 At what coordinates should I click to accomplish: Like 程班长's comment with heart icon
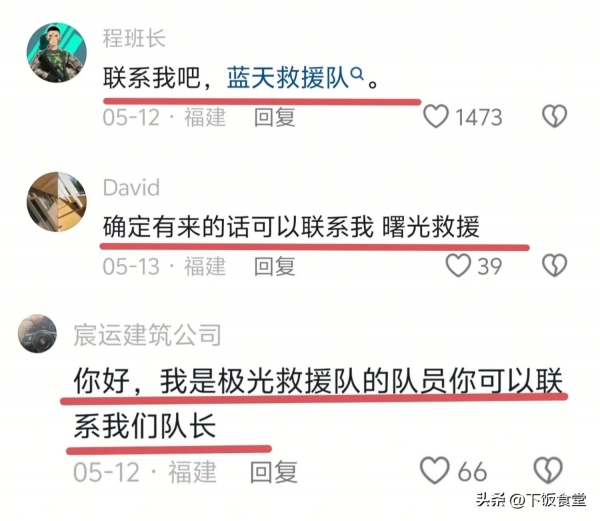click(435, 116)
